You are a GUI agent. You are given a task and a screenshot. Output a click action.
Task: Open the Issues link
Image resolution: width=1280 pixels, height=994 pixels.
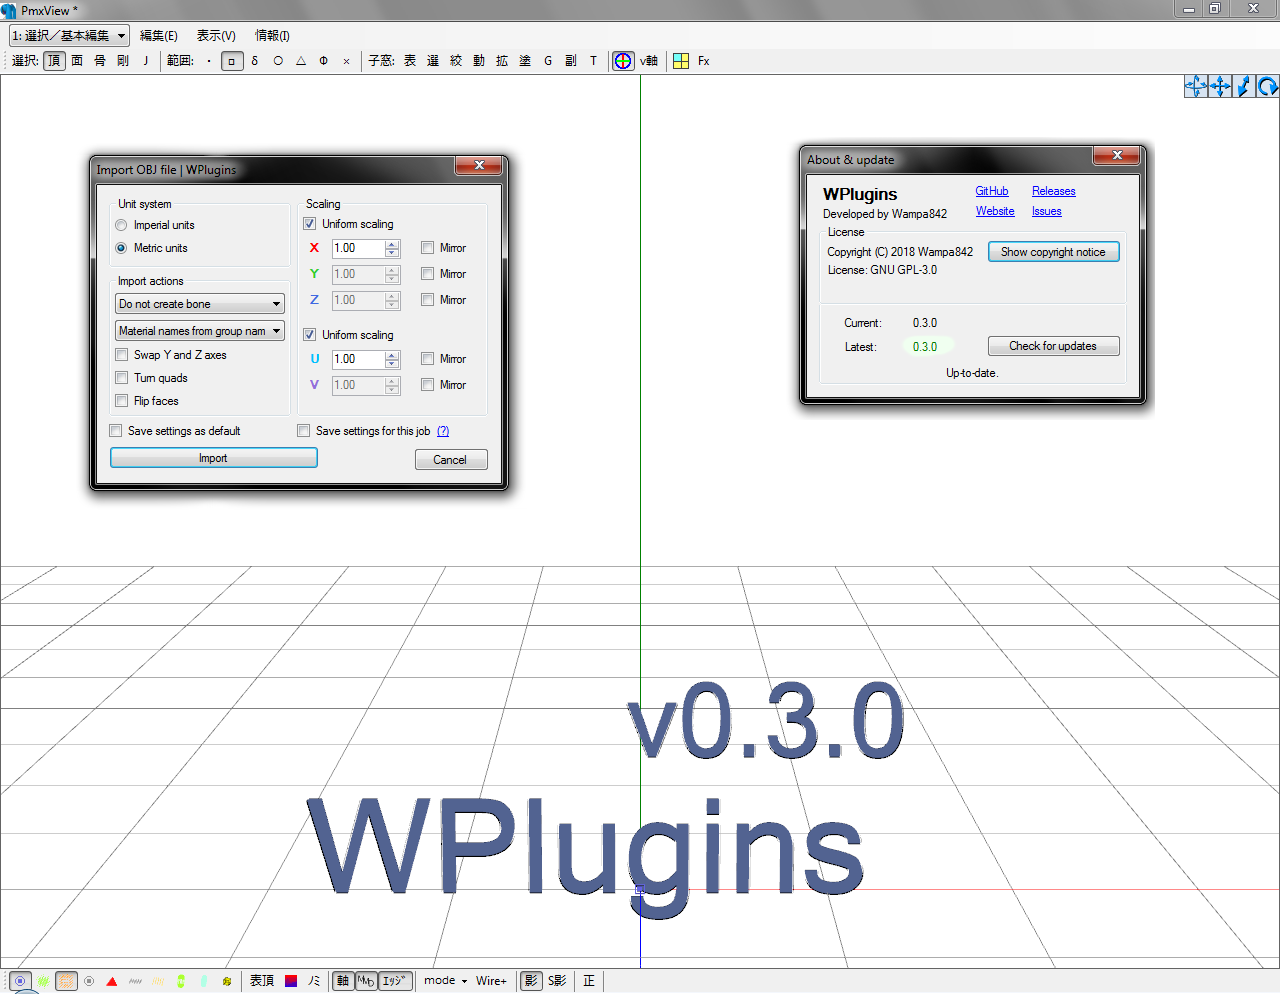coord(1047,211)
